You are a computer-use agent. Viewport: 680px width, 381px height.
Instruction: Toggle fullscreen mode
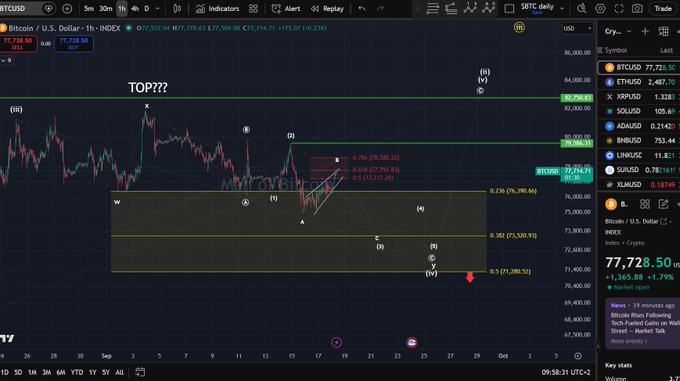tap(619, 8)
